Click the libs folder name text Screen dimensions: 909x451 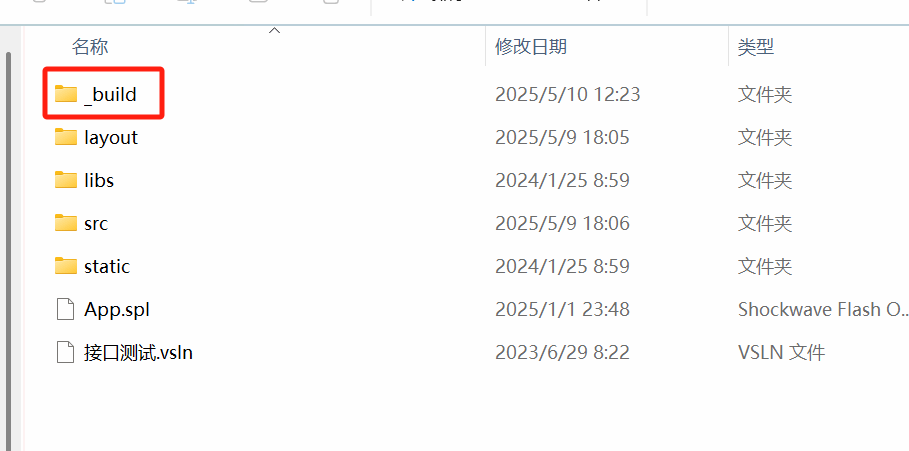click(x=99, y=180)
